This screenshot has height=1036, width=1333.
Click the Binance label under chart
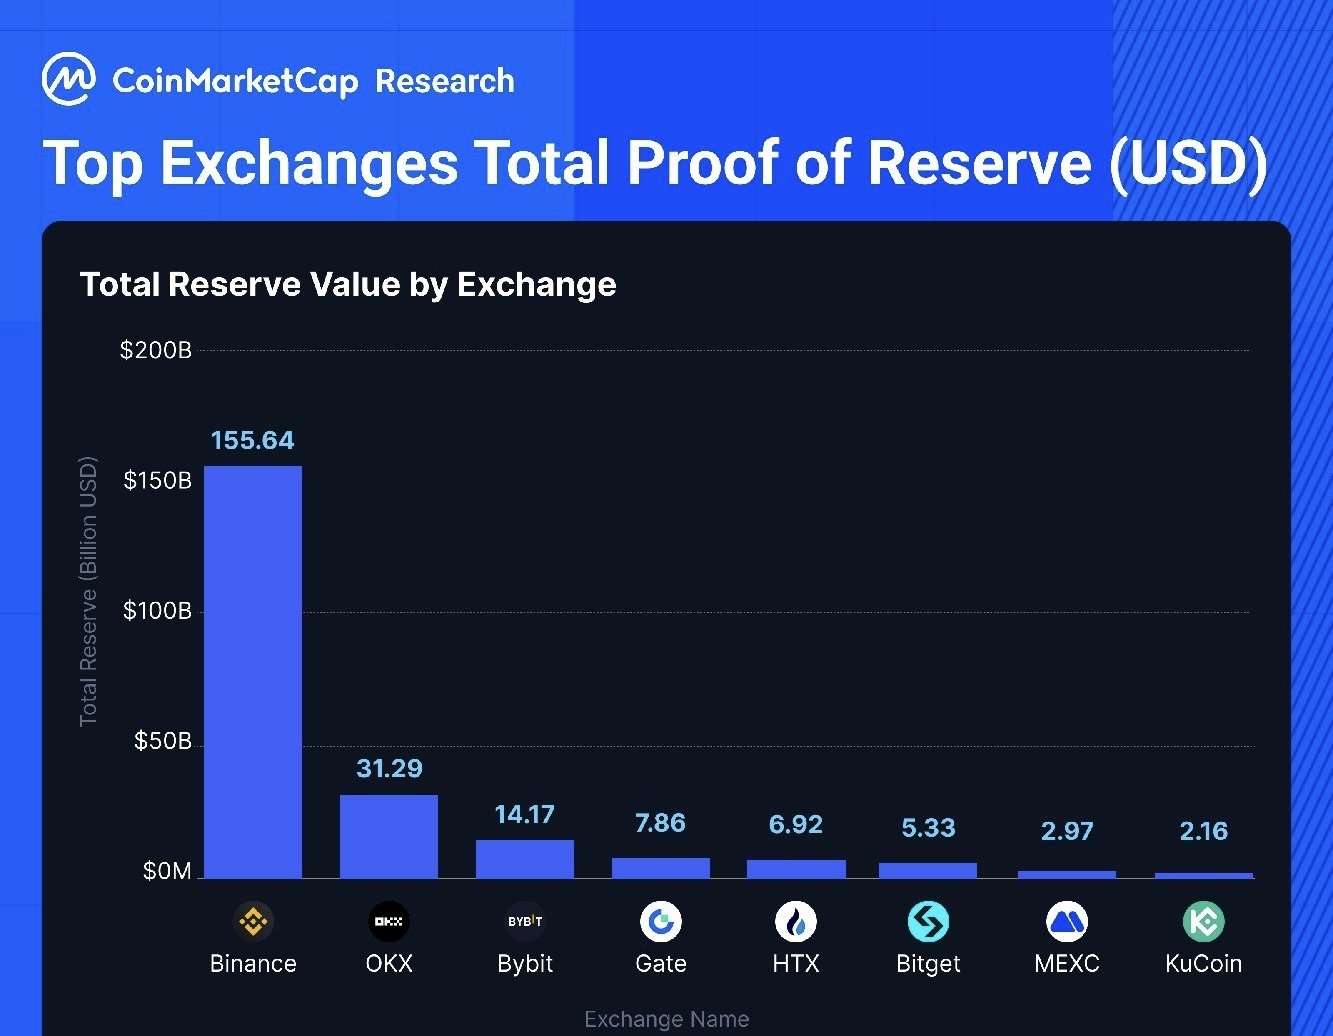pos(253,964)
